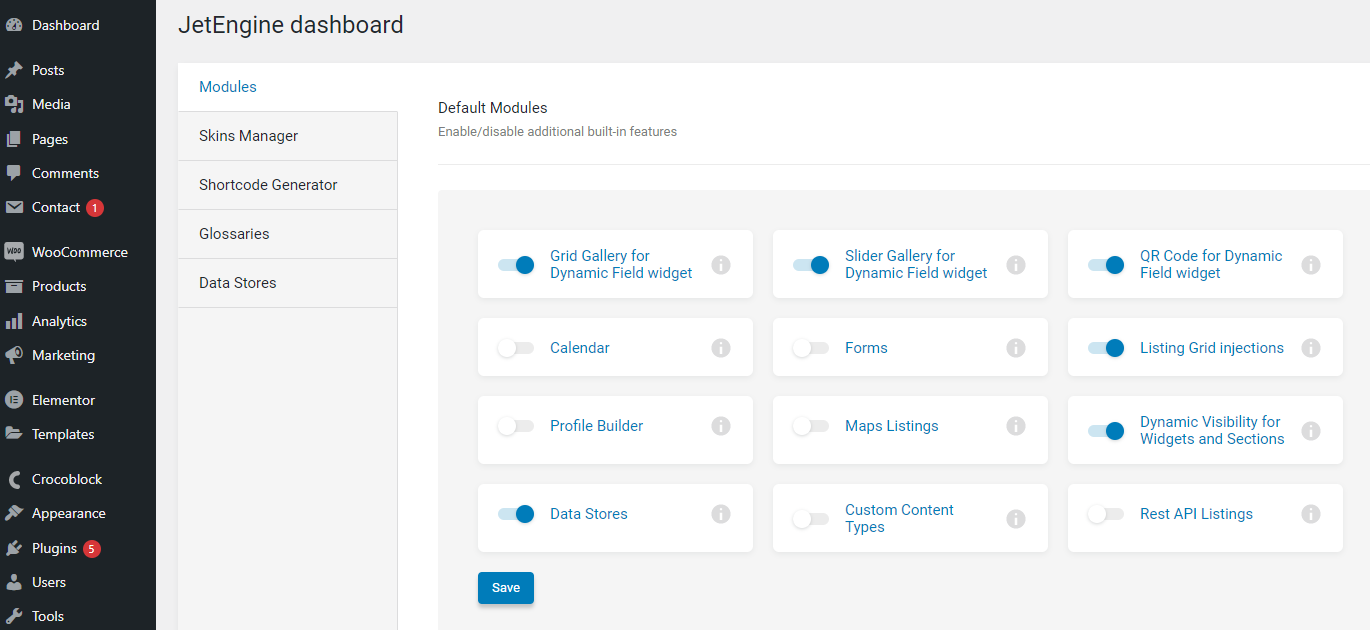Click the Plugins plug icon
Viewport: 1370px width, 630px height.
pos(14,548)
